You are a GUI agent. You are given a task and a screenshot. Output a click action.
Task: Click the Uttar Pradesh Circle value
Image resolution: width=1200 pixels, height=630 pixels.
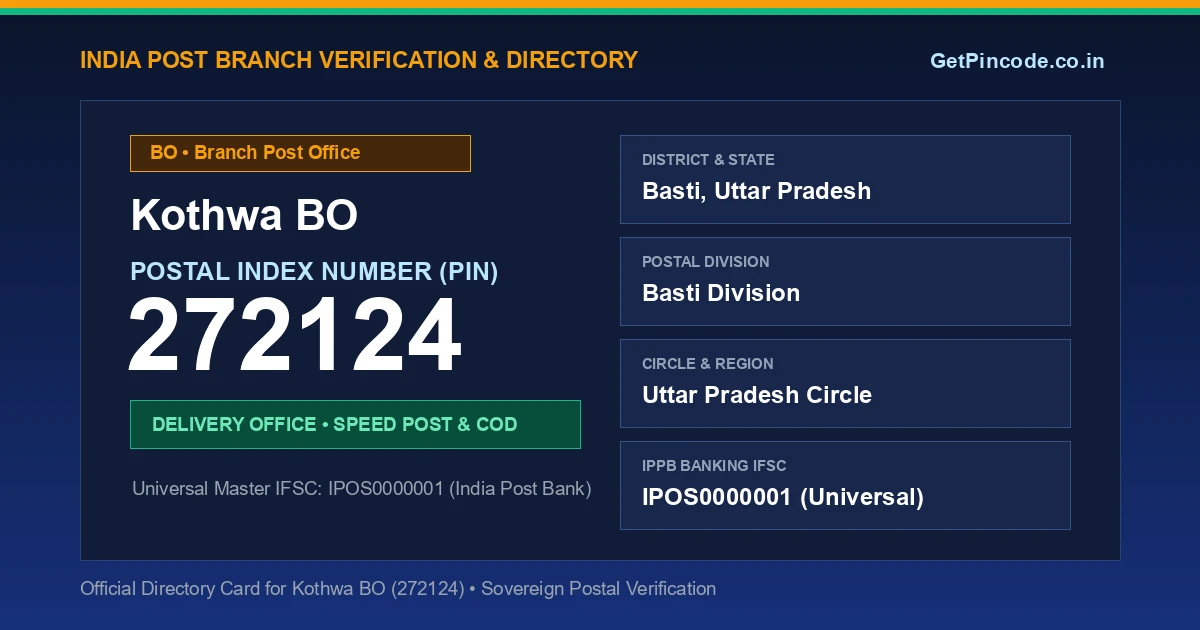tap(757, 395)
